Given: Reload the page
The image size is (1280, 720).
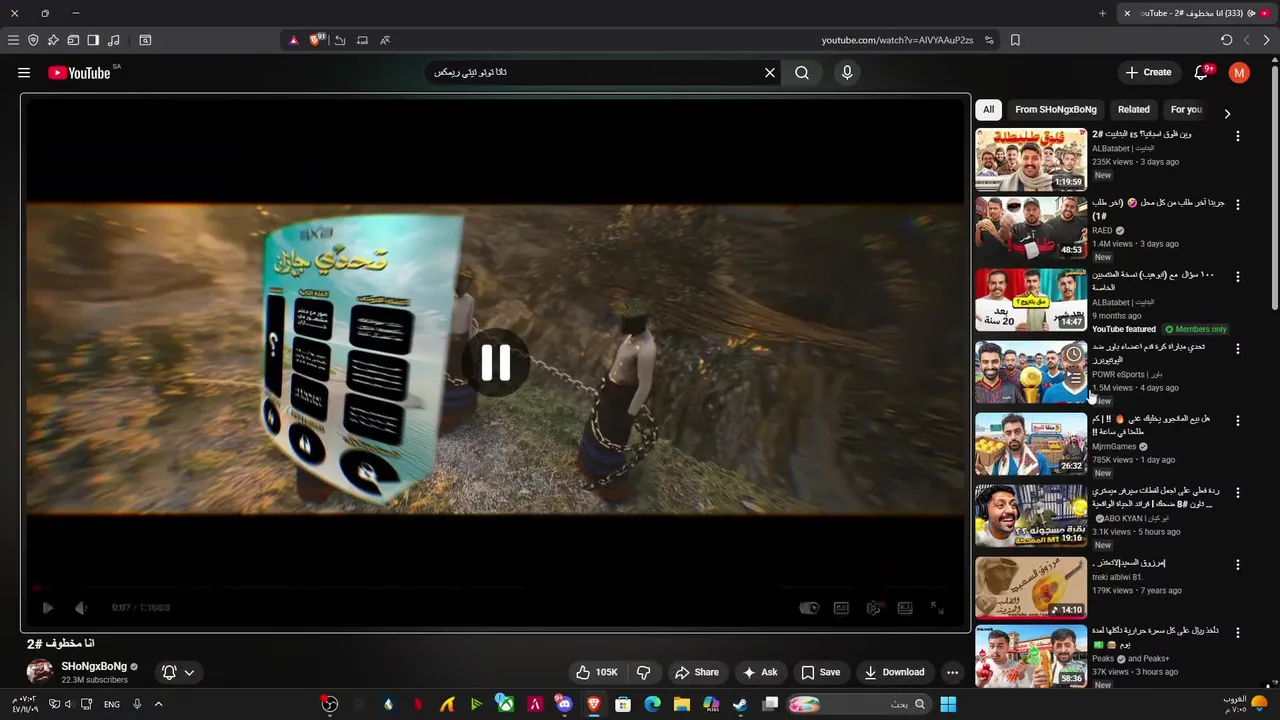Looking at the screenshot, I should [1227, 40].
